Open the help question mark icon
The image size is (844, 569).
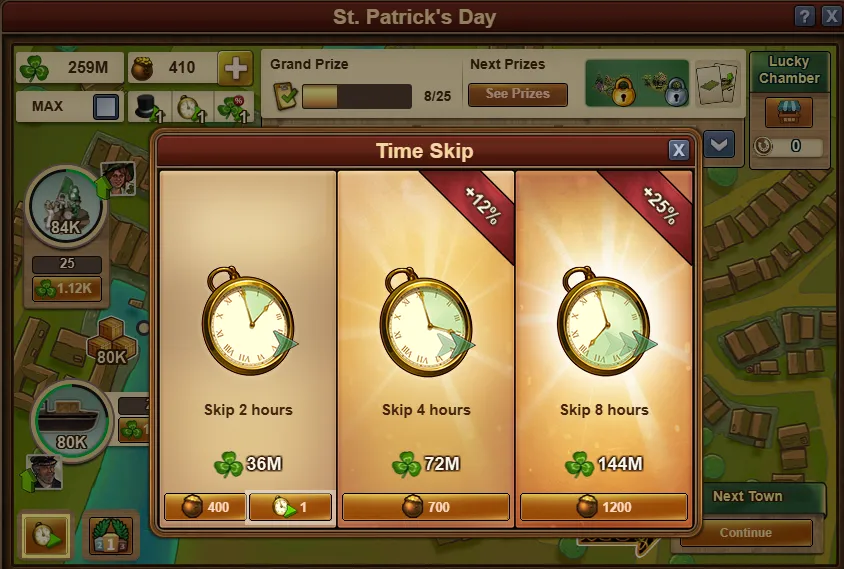[804, 16]
